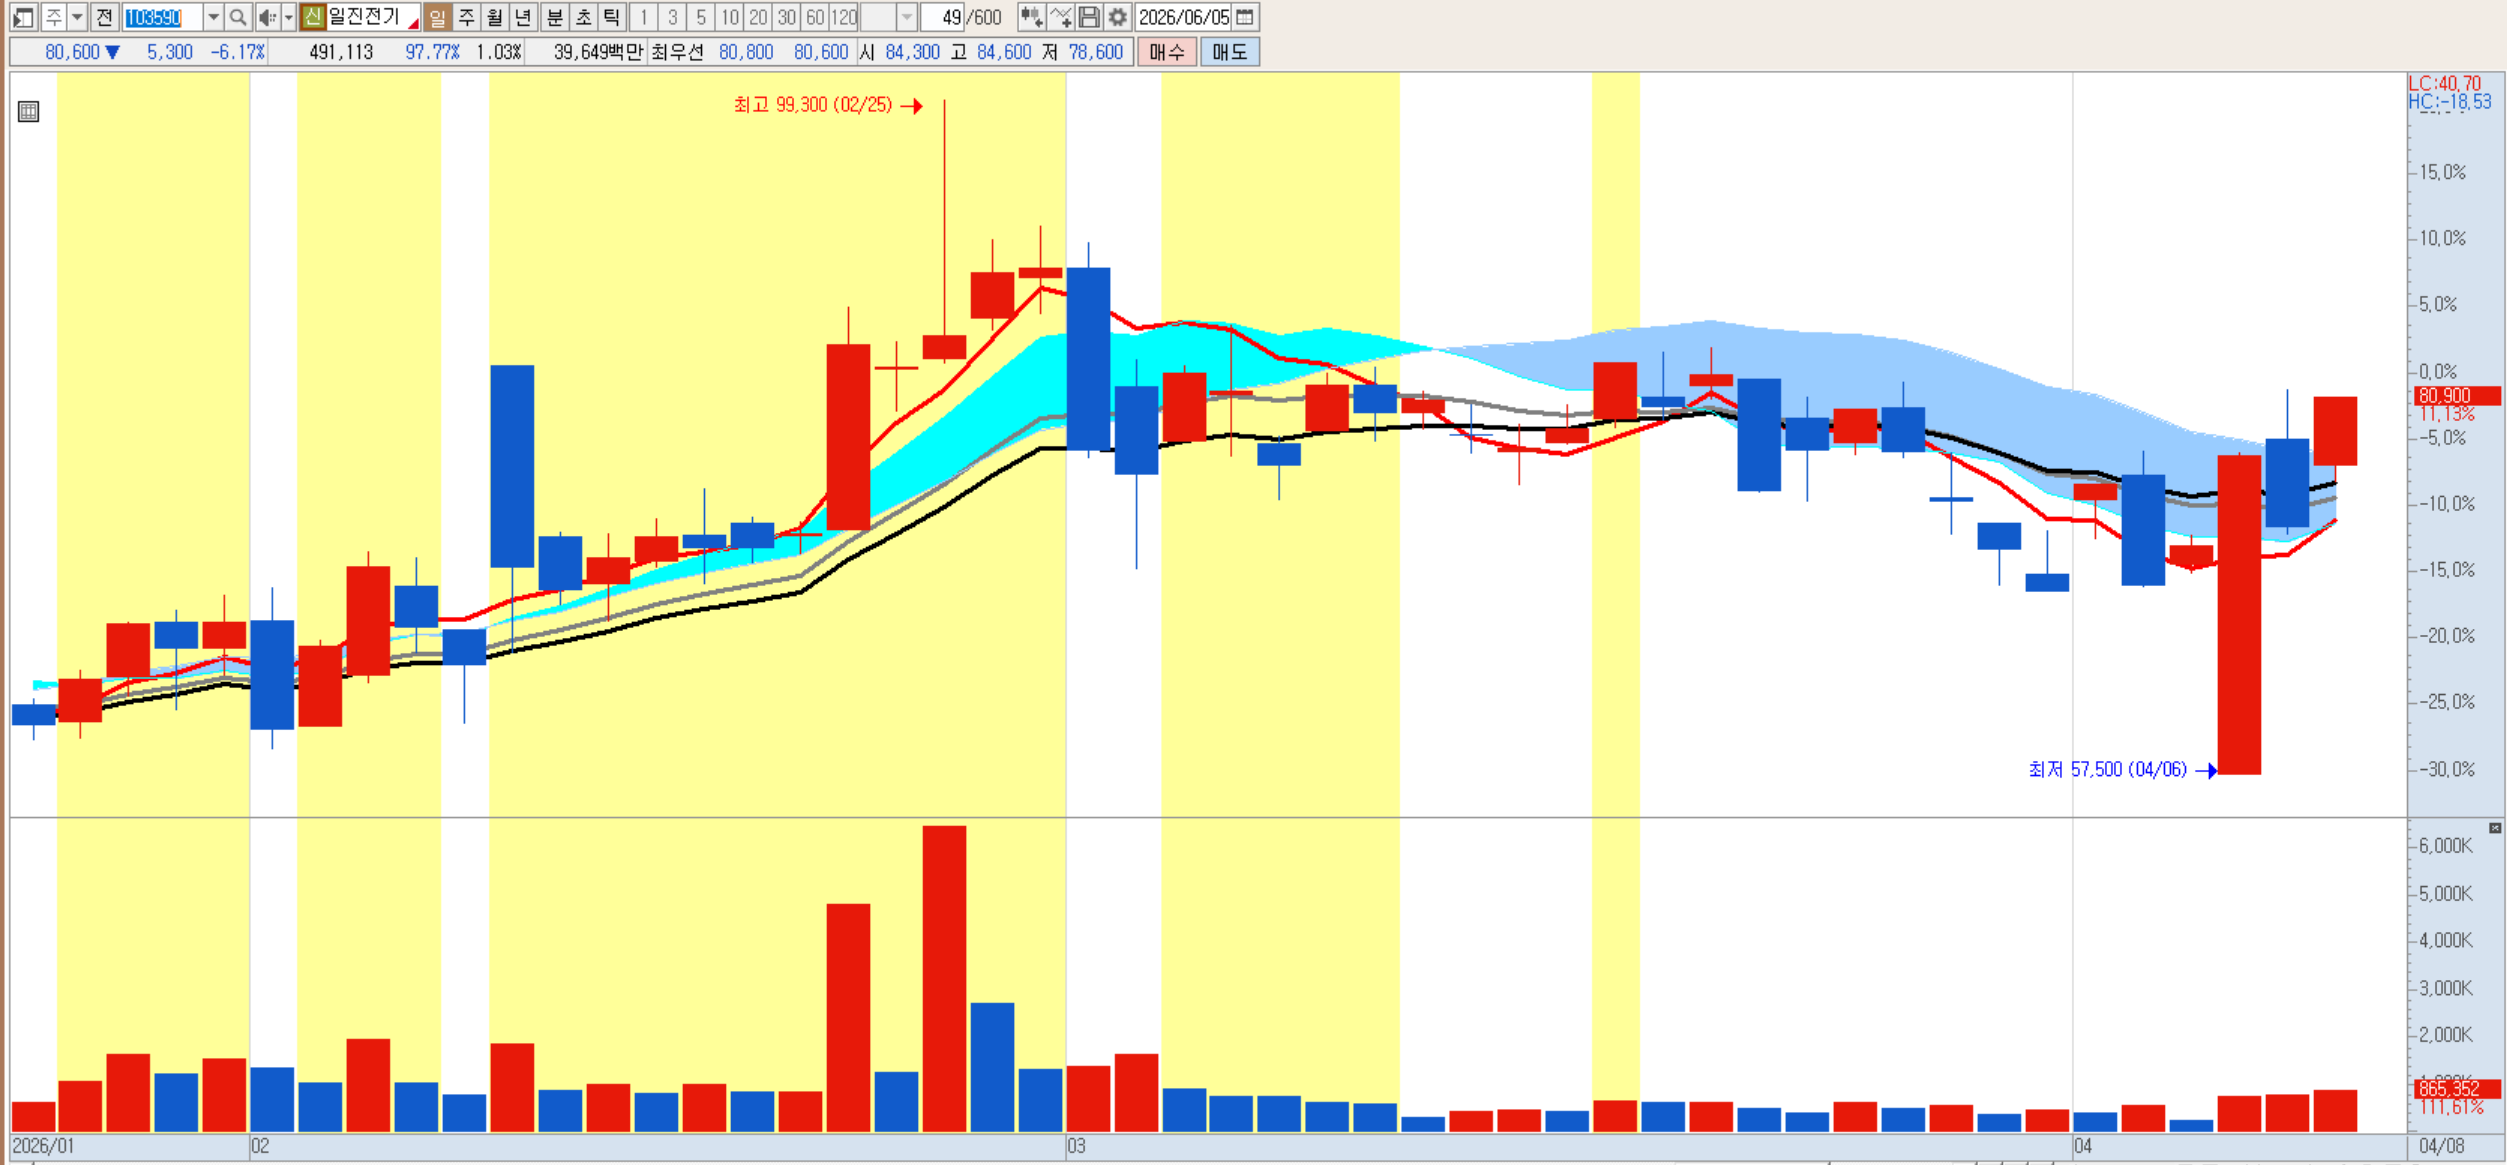Click the candle count field showing 49
Image resolution: width=2507 pixels, height=1165 pixels.
point(941,17)
